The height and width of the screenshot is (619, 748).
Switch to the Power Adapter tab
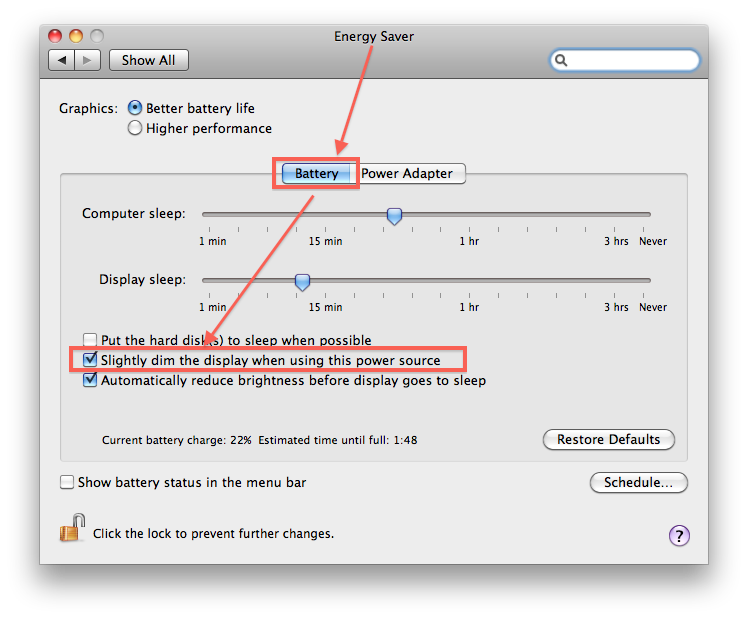pos(408,173)
